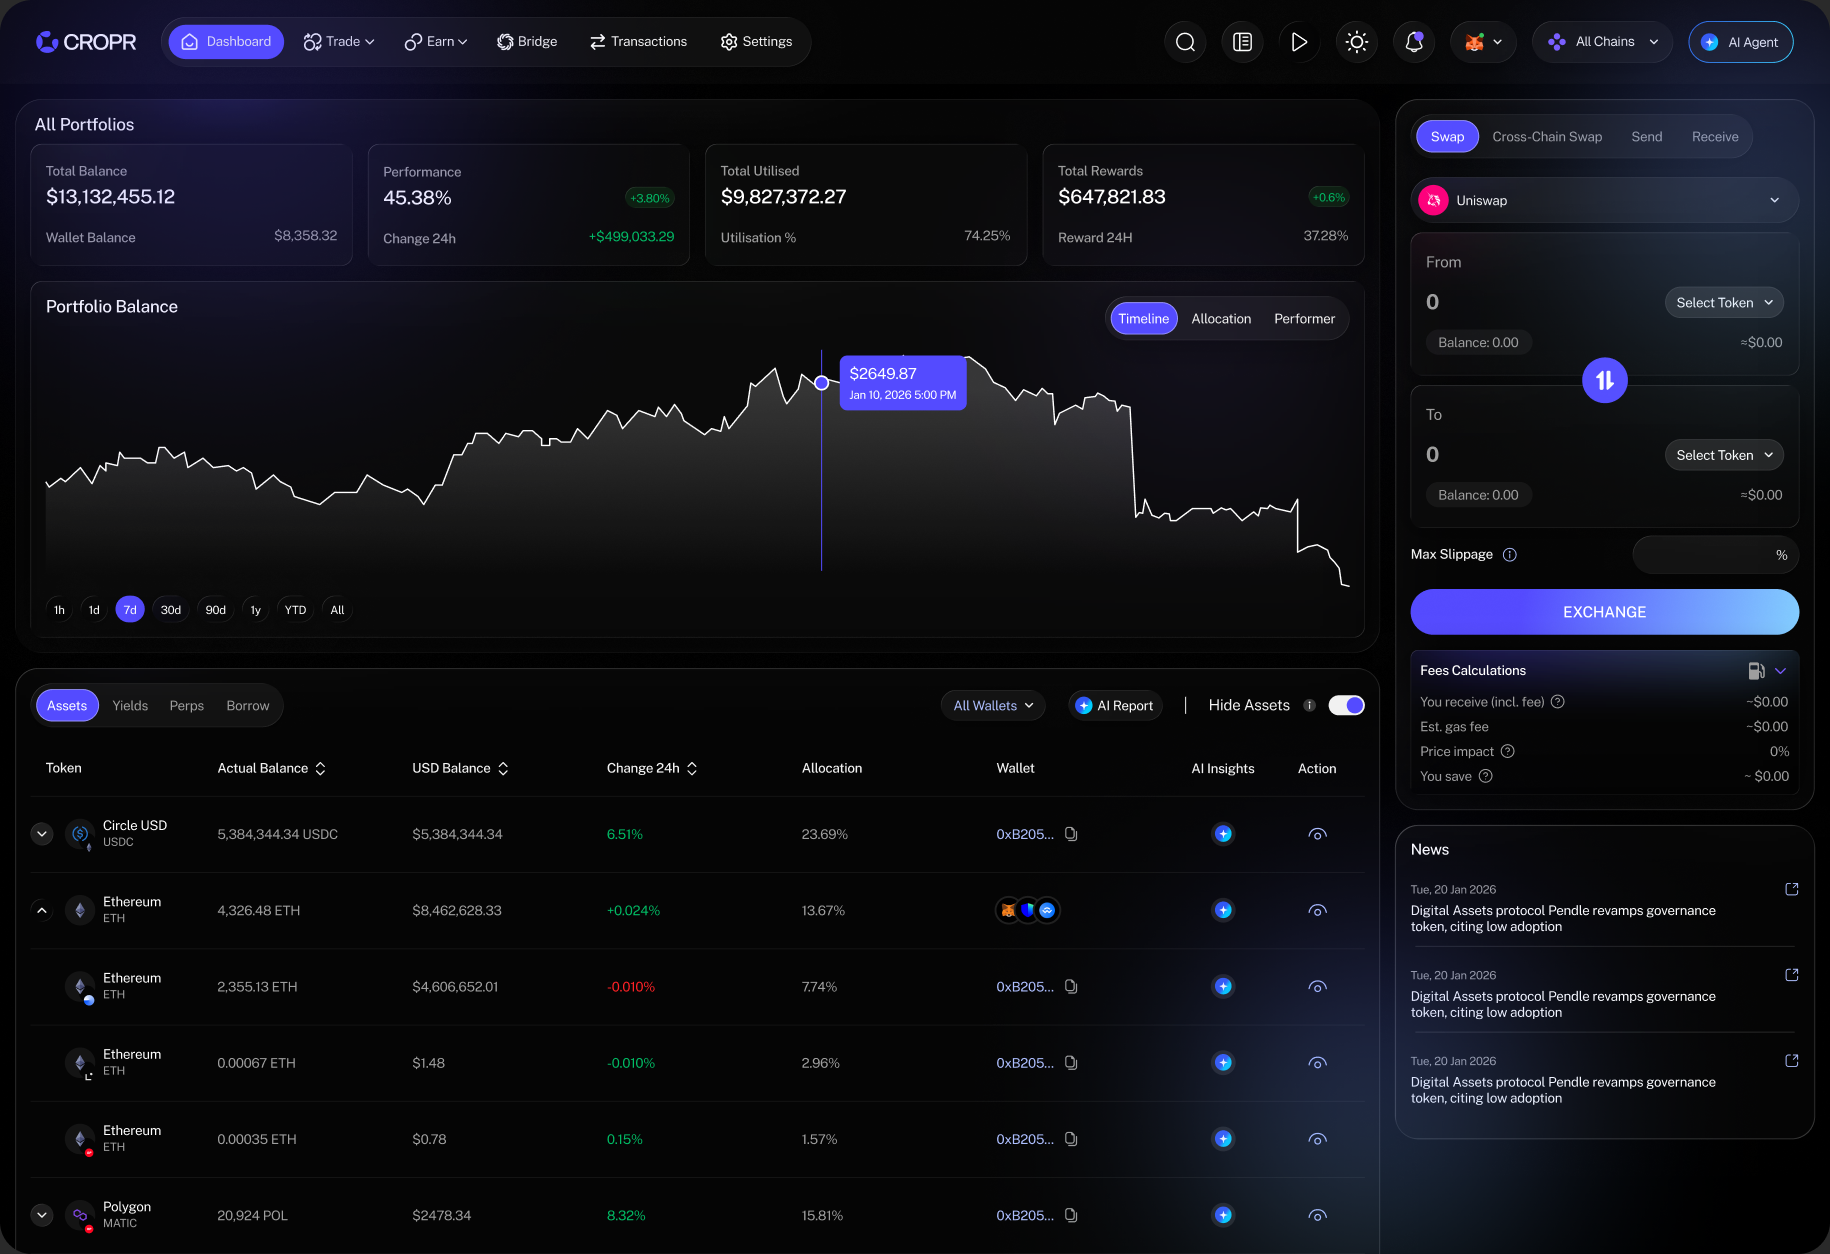View Polygon row action eye icon
This screenshot has height=1254, width=1830.
[1317, 1215]
